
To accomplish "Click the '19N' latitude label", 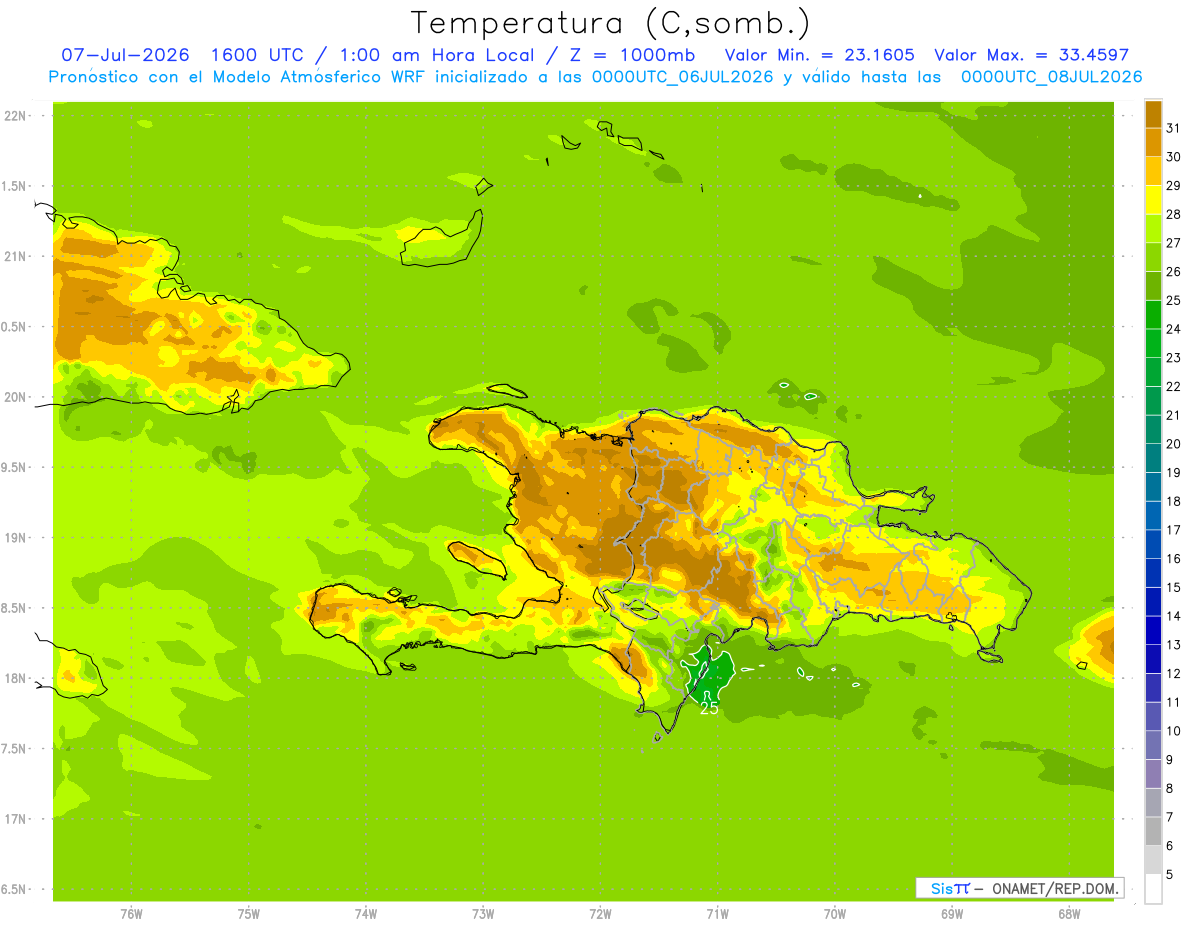I will tap(14, 538).
